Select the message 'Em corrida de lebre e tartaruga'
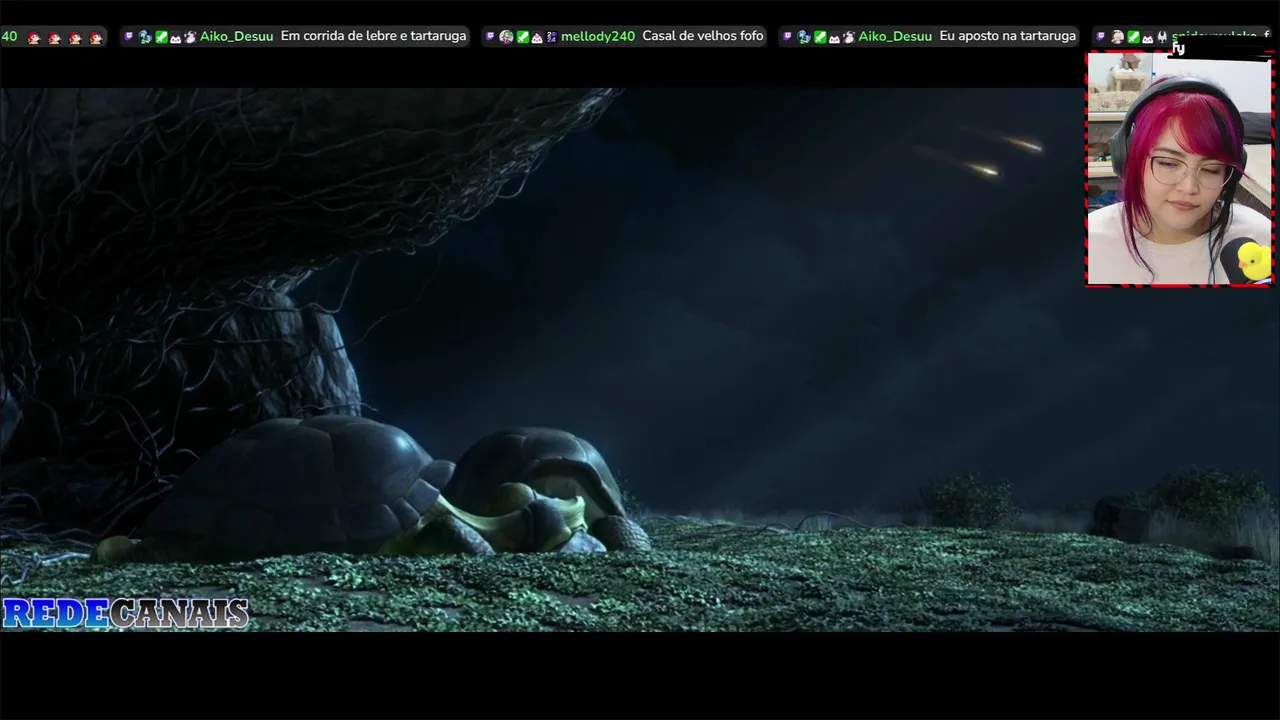 point(374,36)
